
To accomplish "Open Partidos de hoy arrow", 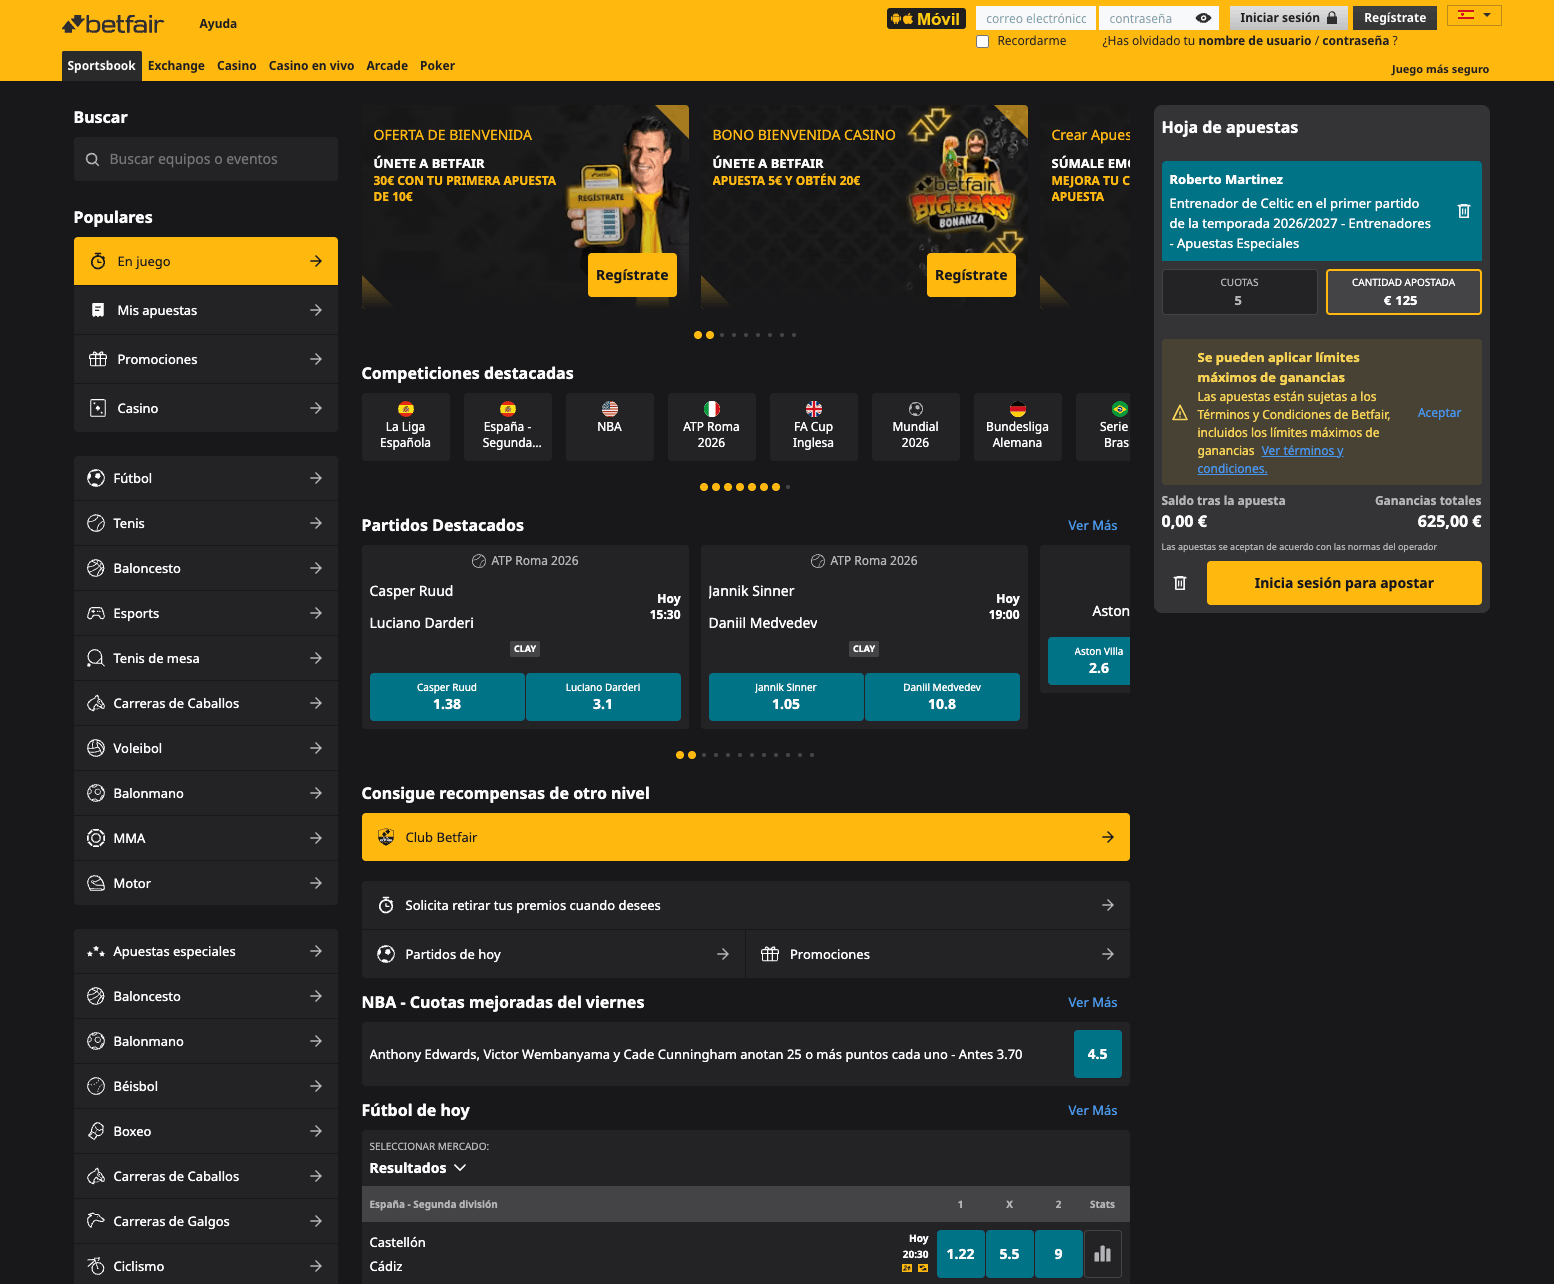I will tap(723, 954).
